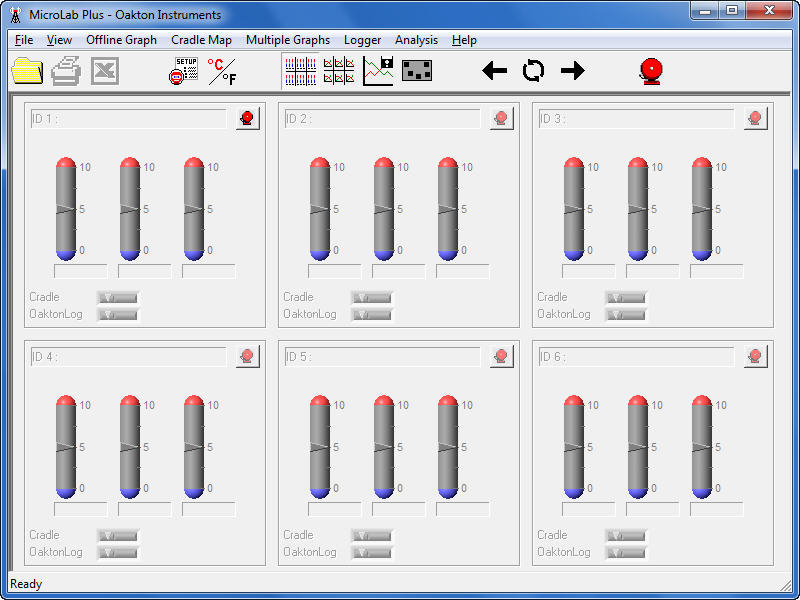Click the value box under ID 3 third gauge
800x600 pixels.
tap(717, 271)
